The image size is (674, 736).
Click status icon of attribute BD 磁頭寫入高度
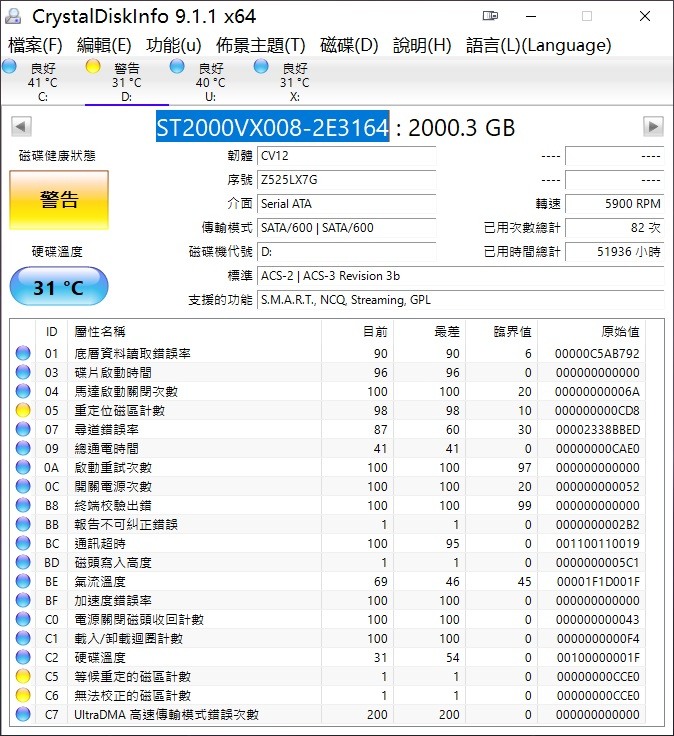tap(23, 562)
